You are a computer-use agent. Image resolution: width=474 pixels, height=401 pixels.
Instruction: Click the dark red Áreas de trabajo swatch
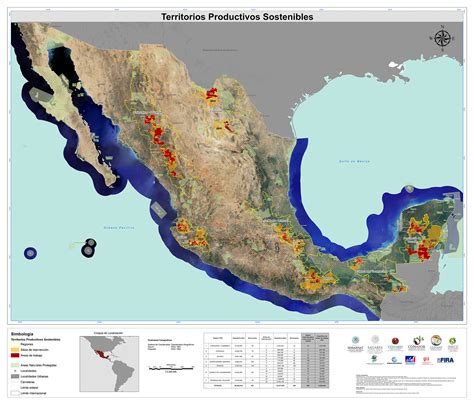(x=14, y=356)
